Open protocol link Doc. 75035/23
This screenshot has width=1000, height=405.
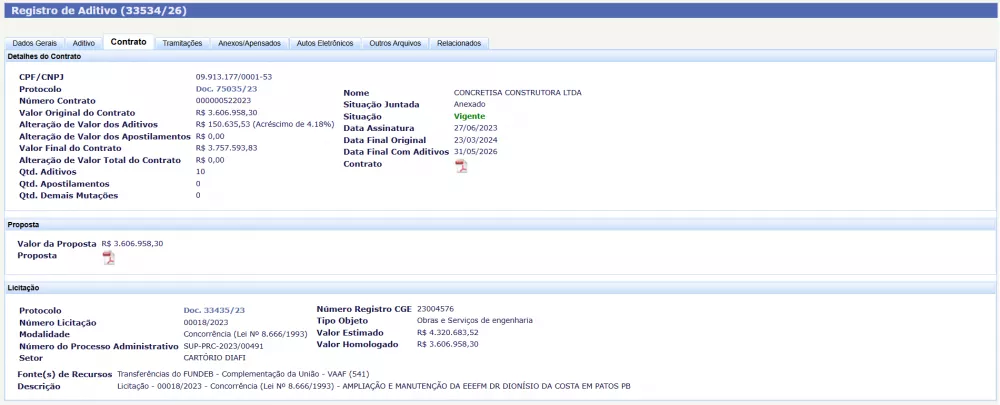point(220,89)
